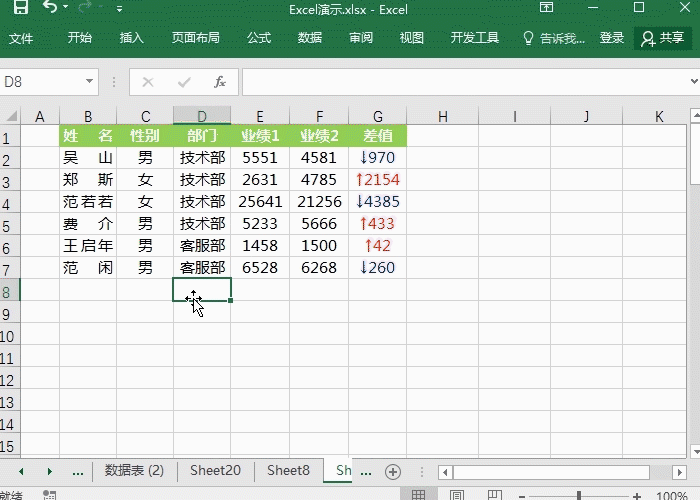Select the ↑42 difference cell
Viewport: 700px width, 500px height.
pos(378,246)
